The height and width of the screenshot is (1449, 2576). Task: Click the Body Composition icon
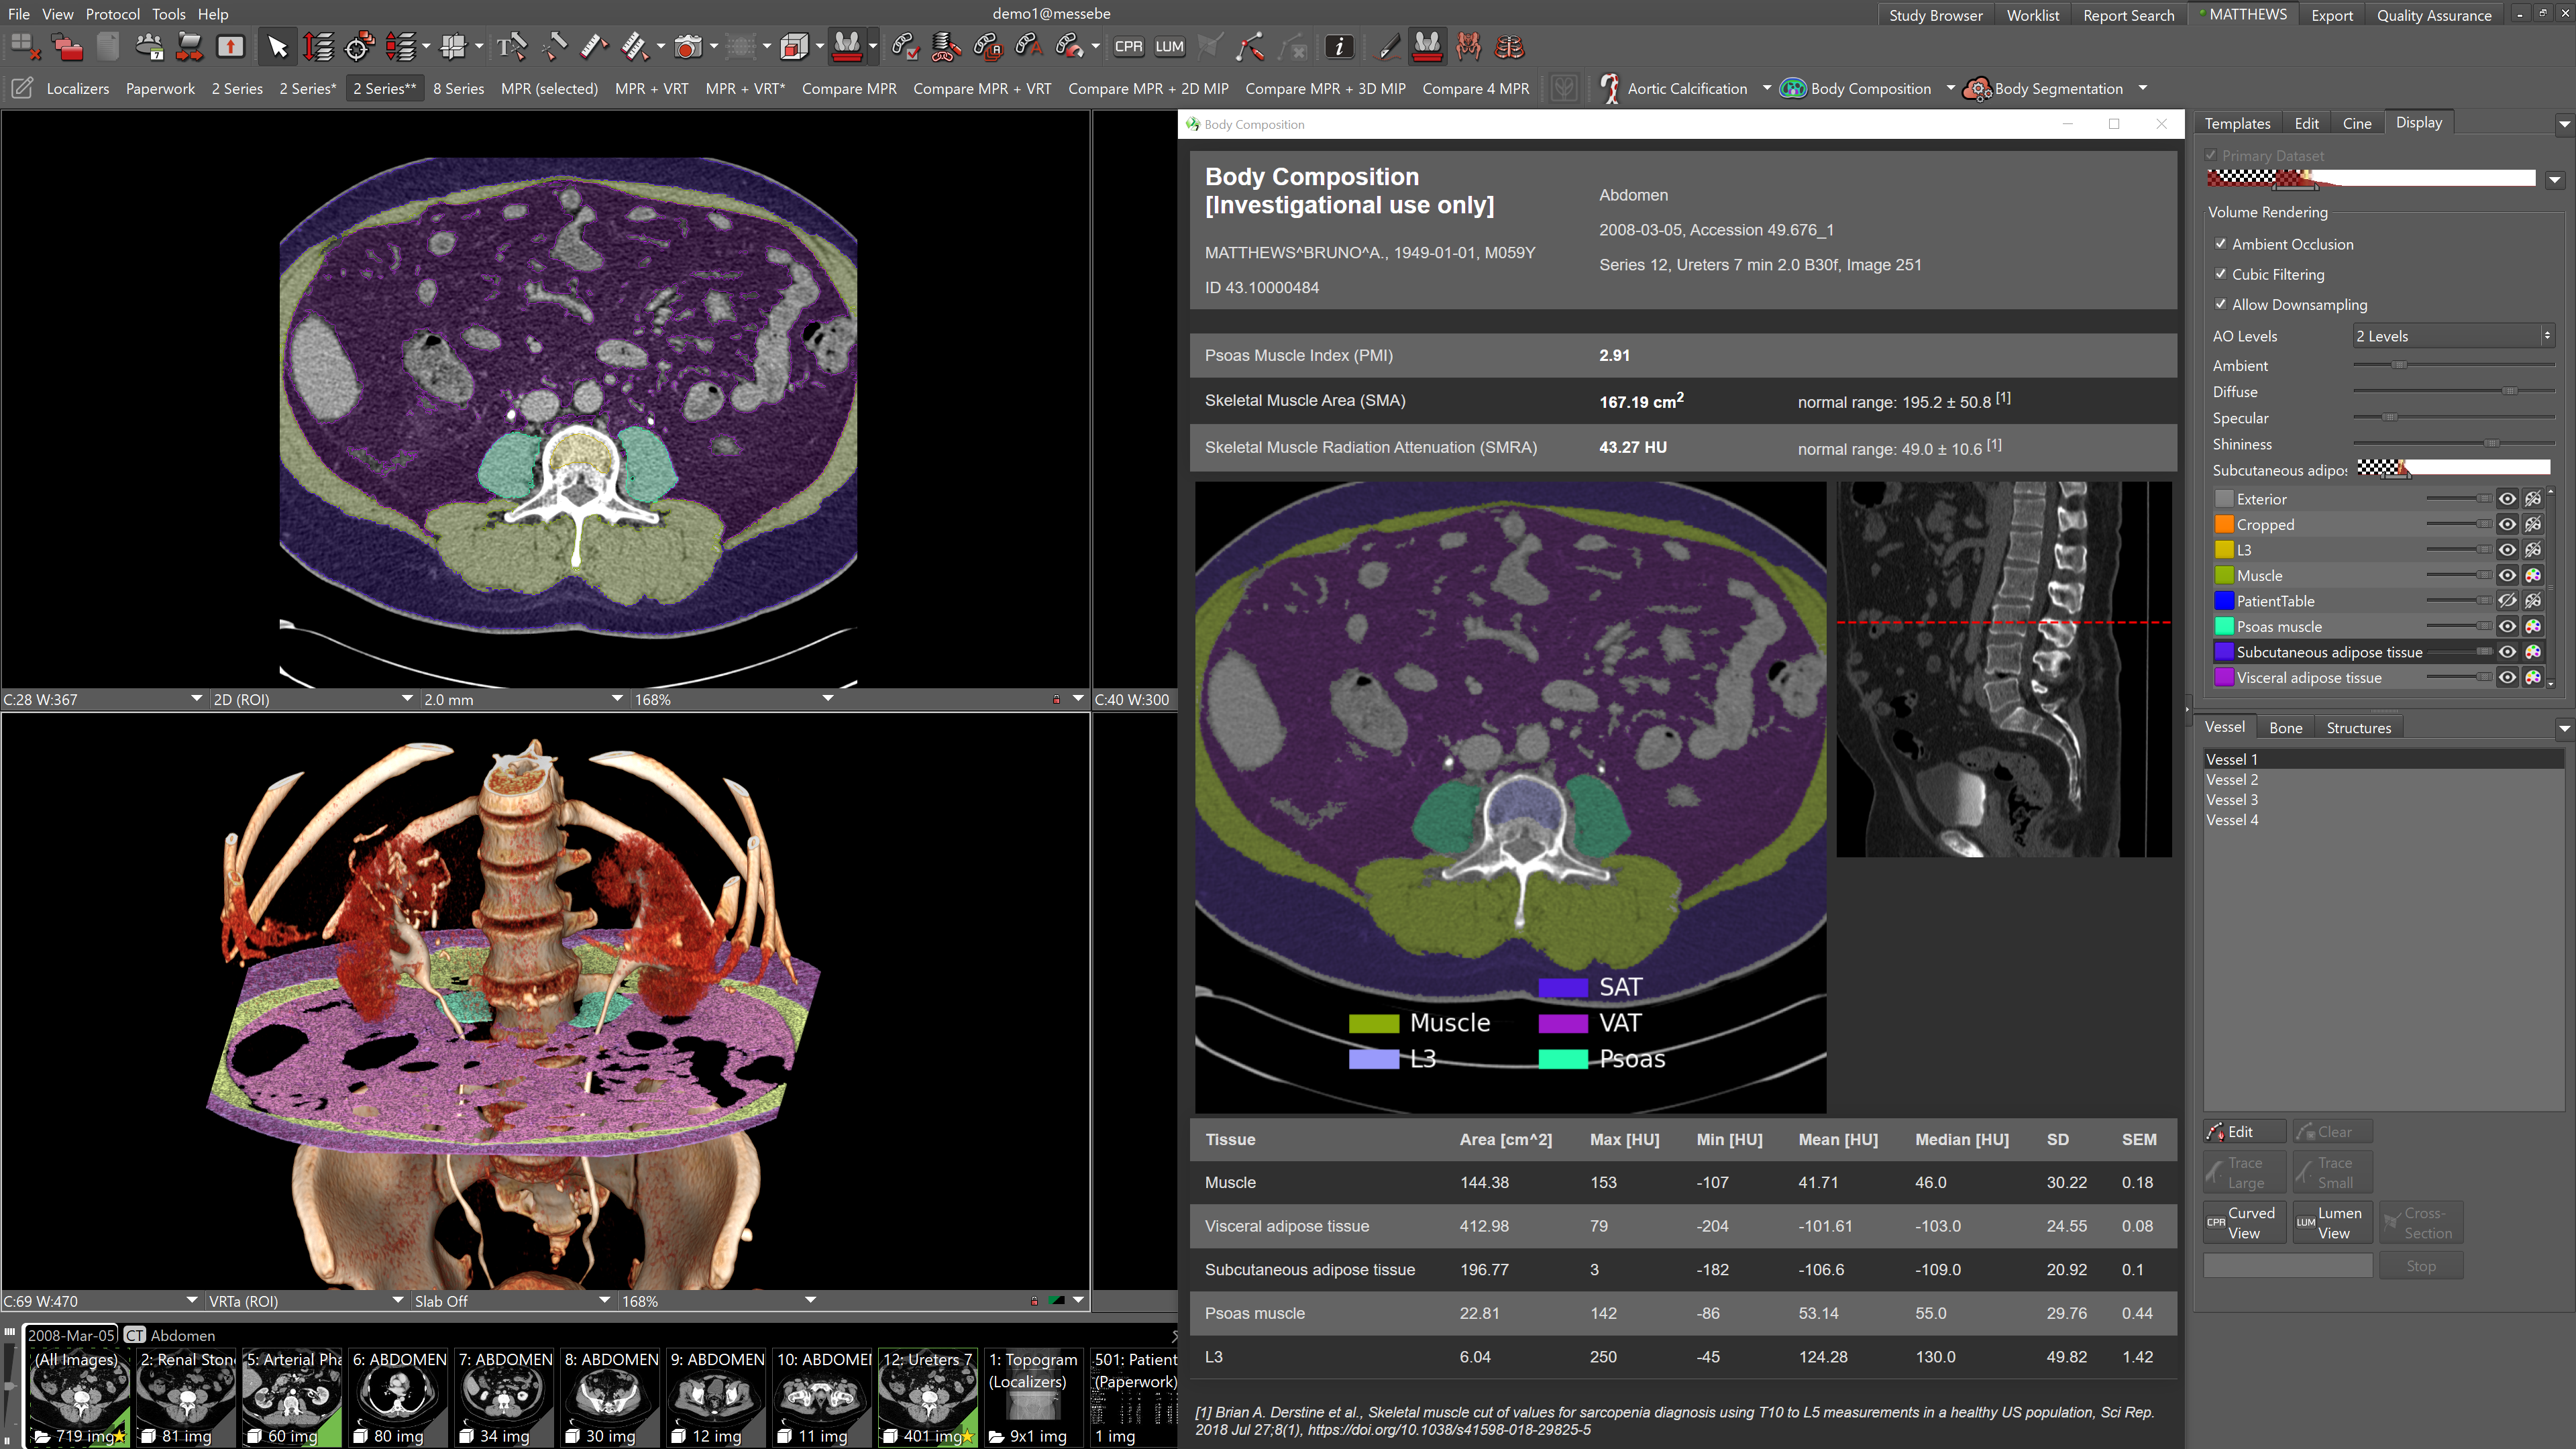point(1793,88)
